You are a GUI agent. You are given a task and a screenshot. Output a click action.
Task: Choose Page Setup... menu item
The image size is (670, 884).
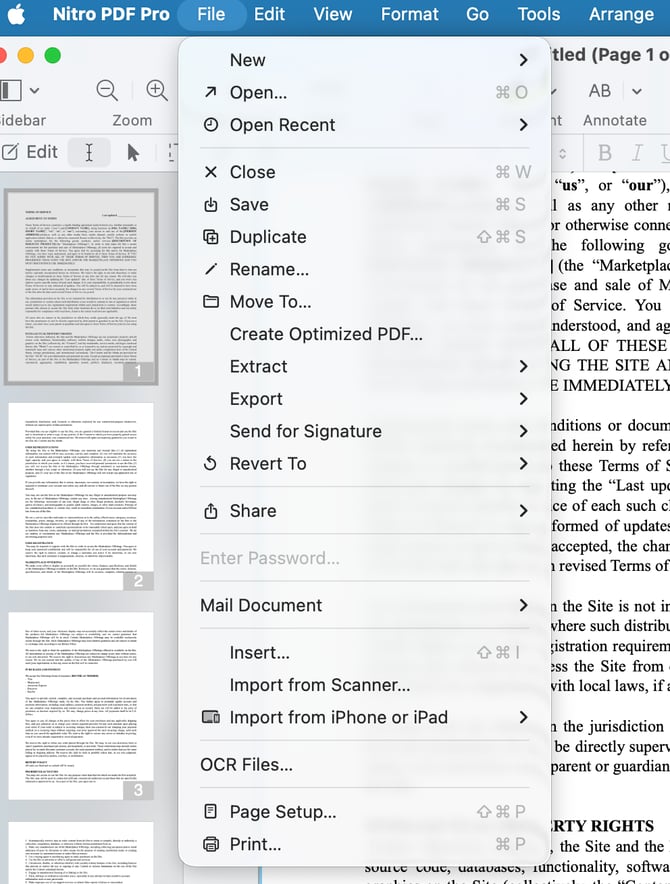364,812
